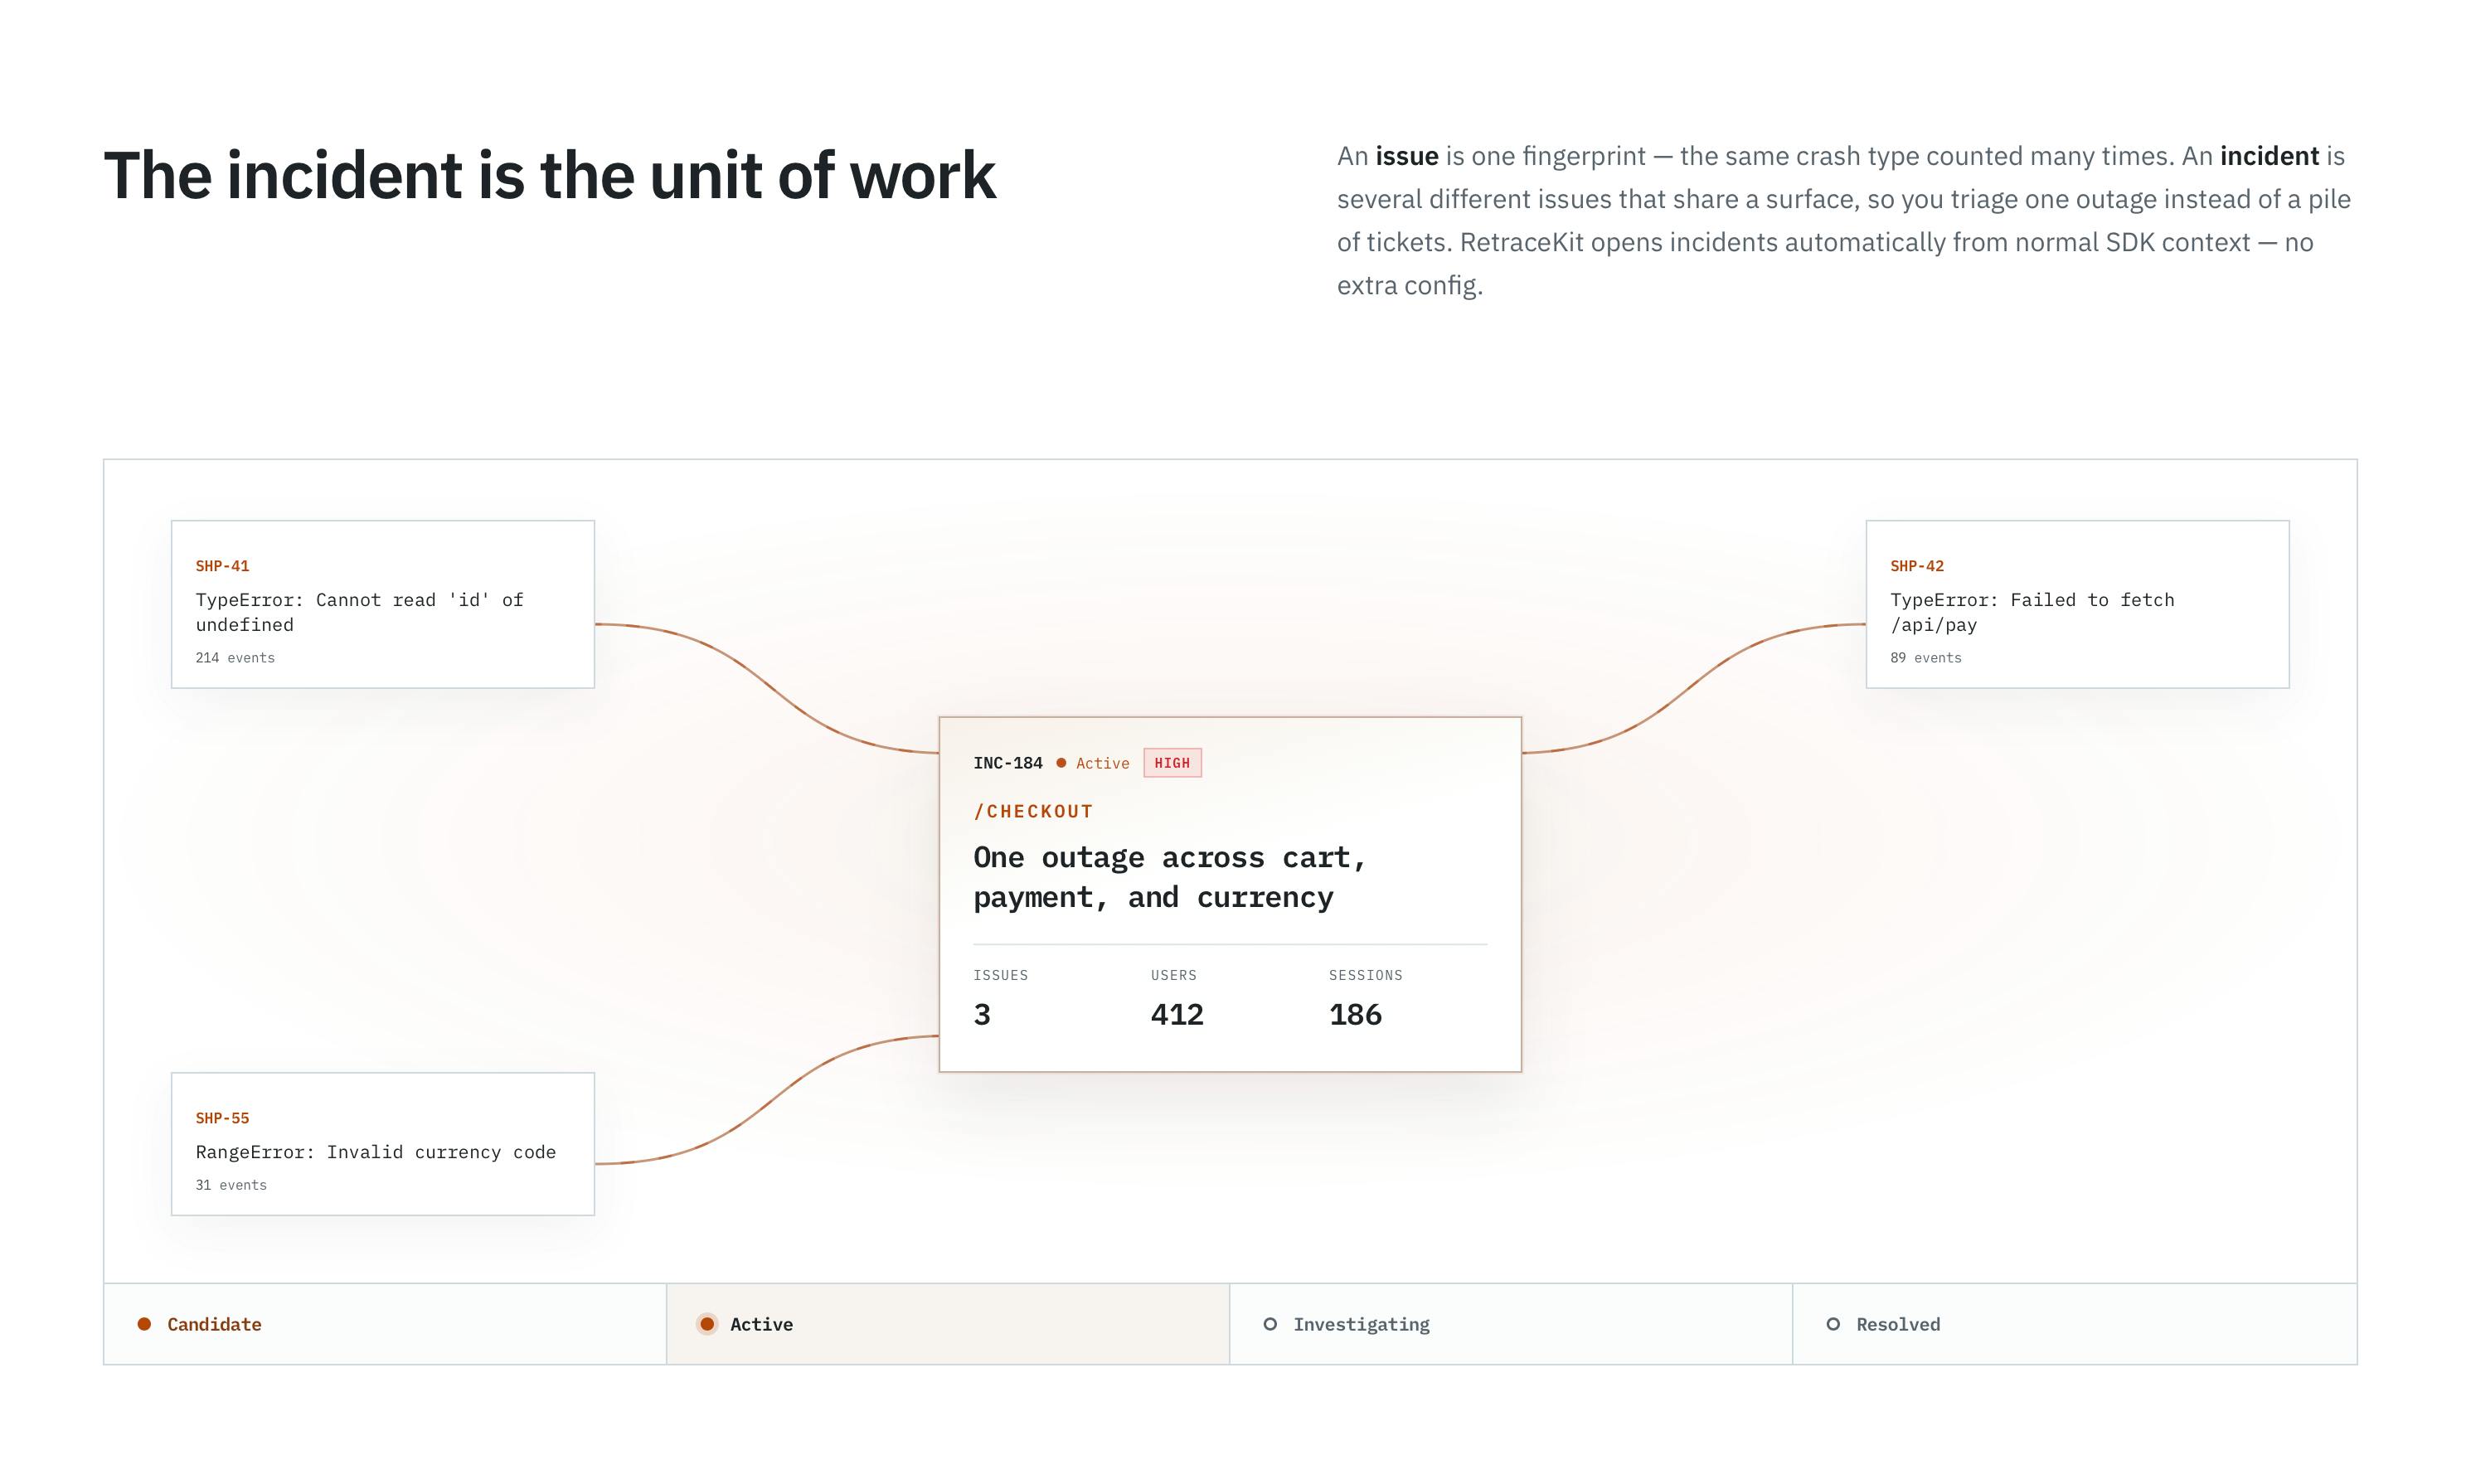
Task: Click the SESSIONS count 186
Action: 1355,1014
